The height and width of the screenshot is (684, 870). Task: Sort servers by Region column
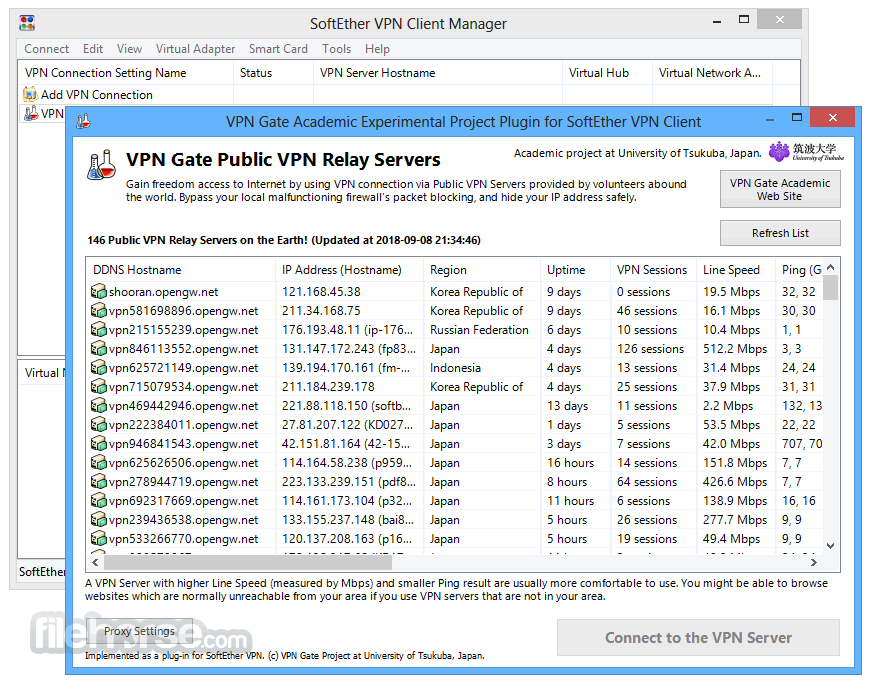click(482, 270)
